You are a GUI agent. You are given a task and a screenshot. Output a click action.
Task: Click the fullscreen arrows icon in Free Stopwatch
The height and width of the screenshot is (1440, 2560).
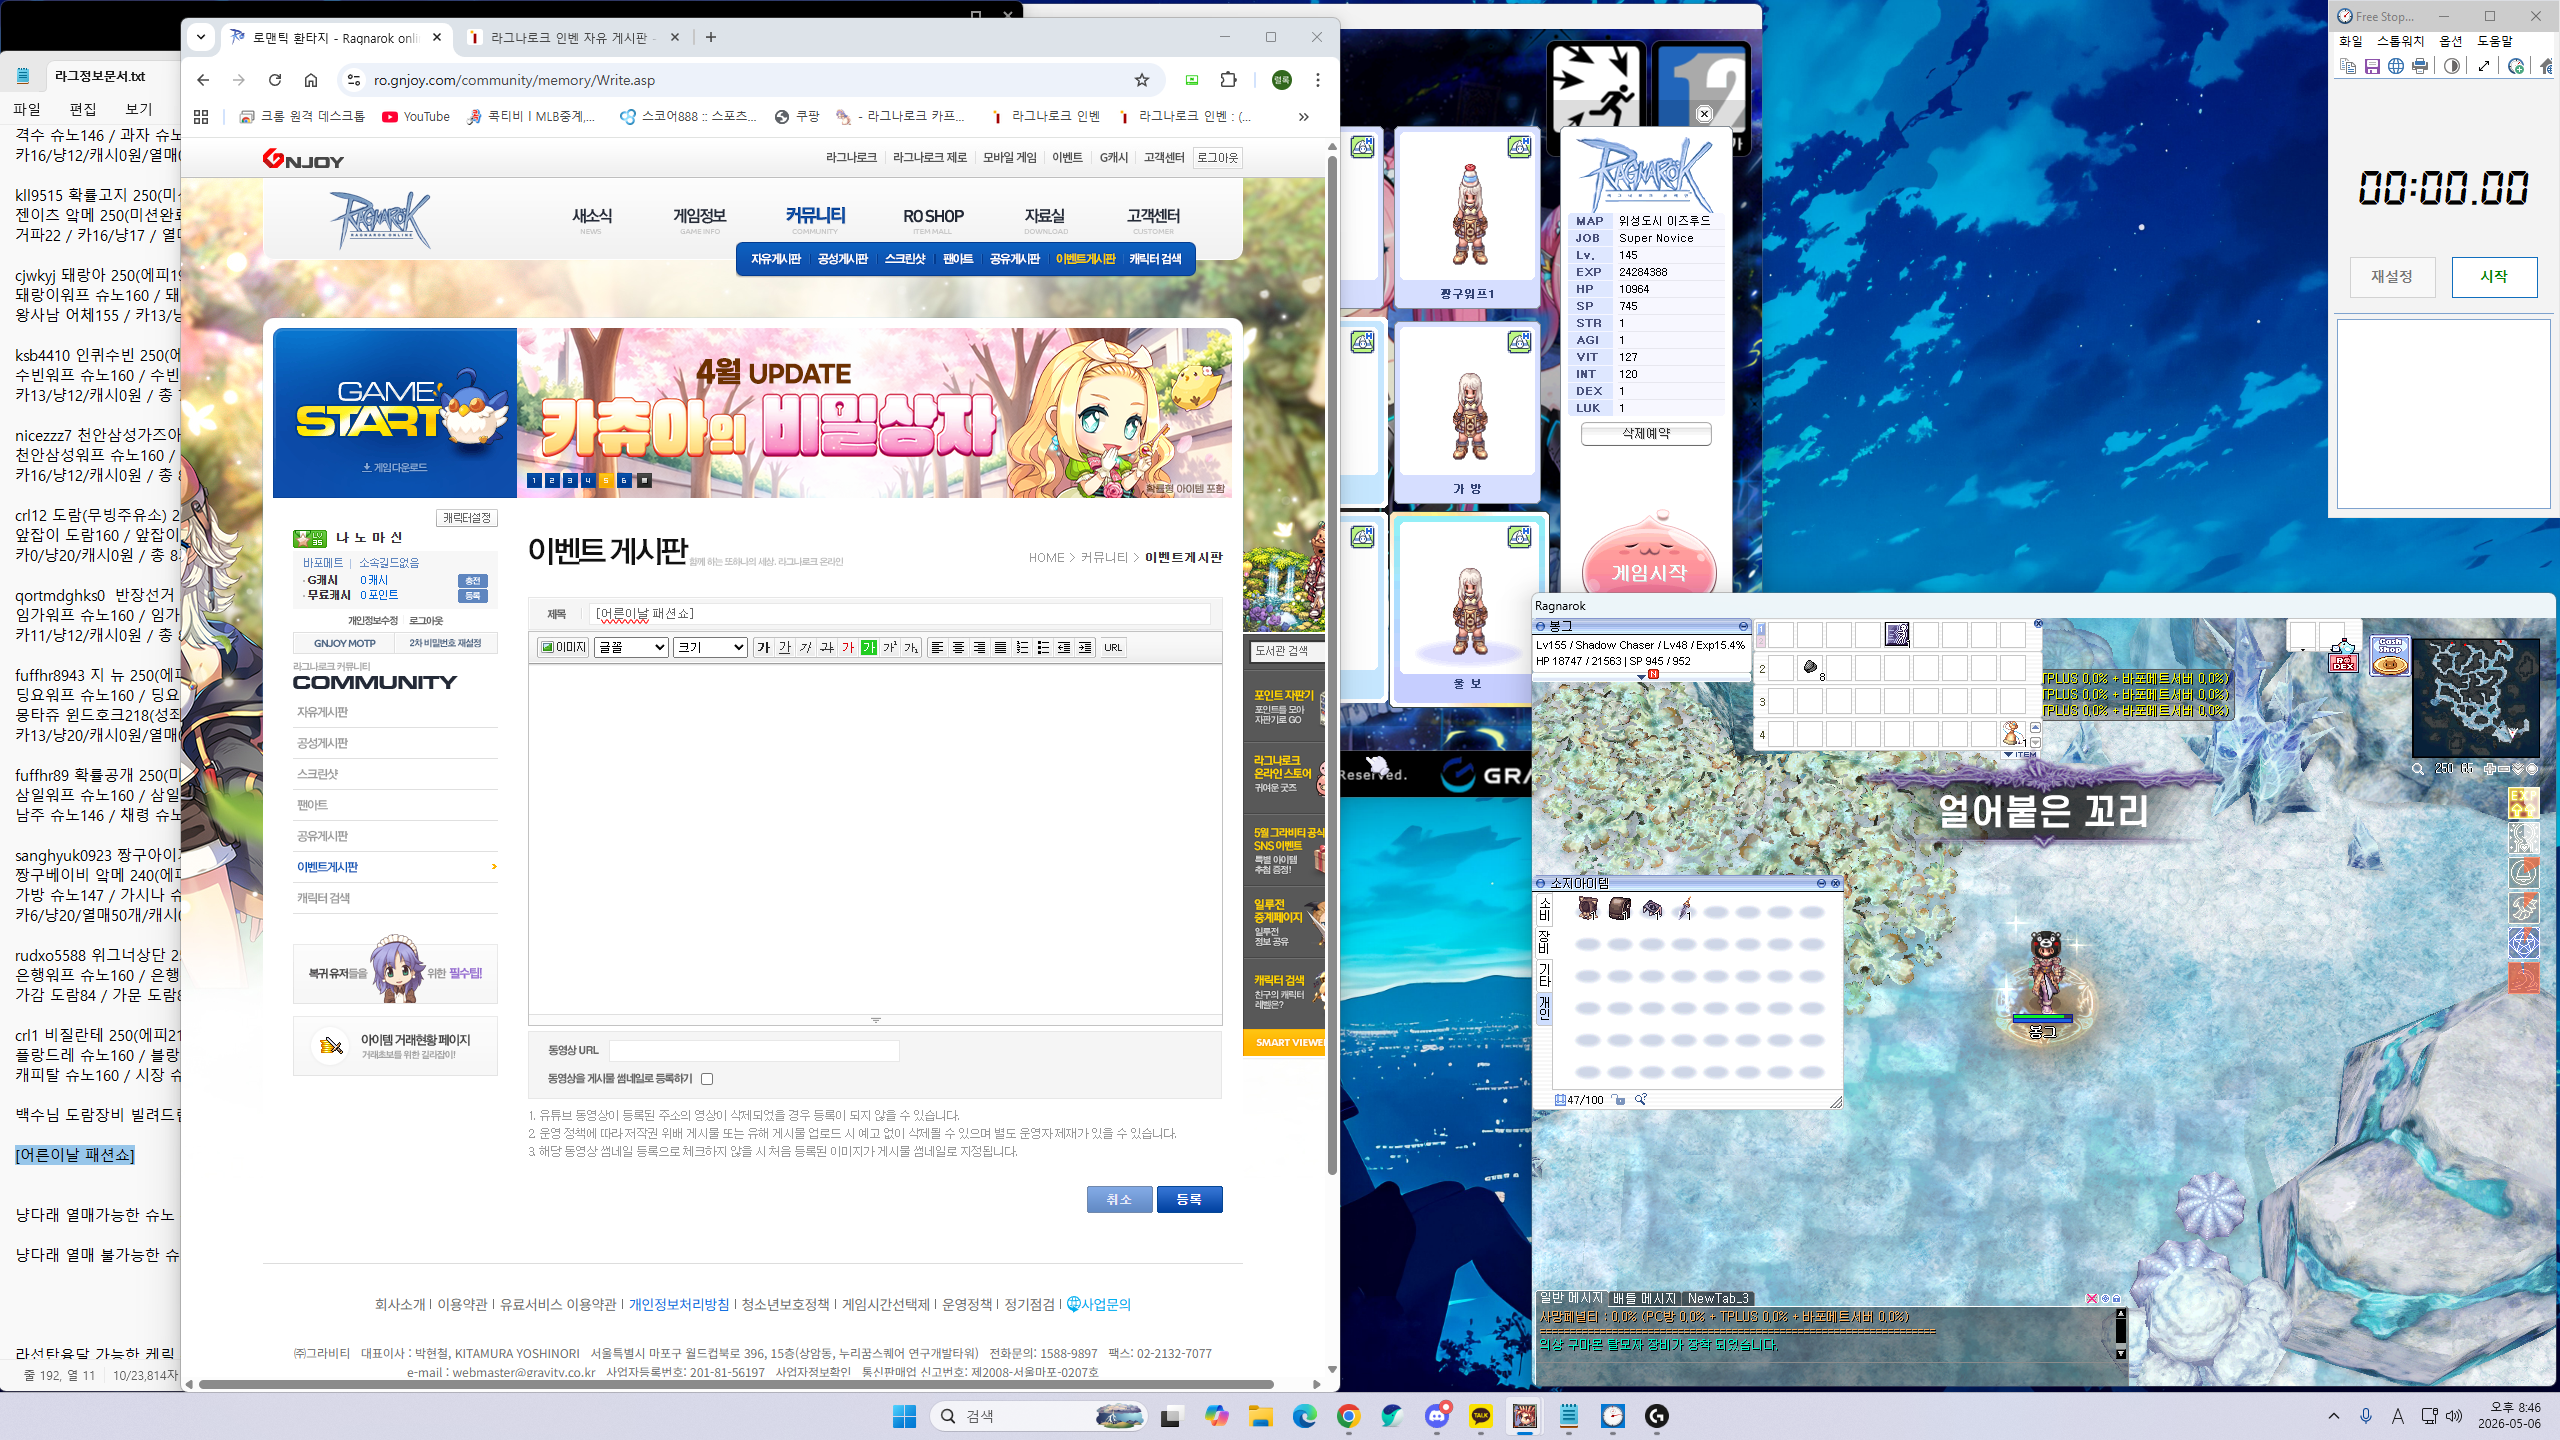point(2484,66)
